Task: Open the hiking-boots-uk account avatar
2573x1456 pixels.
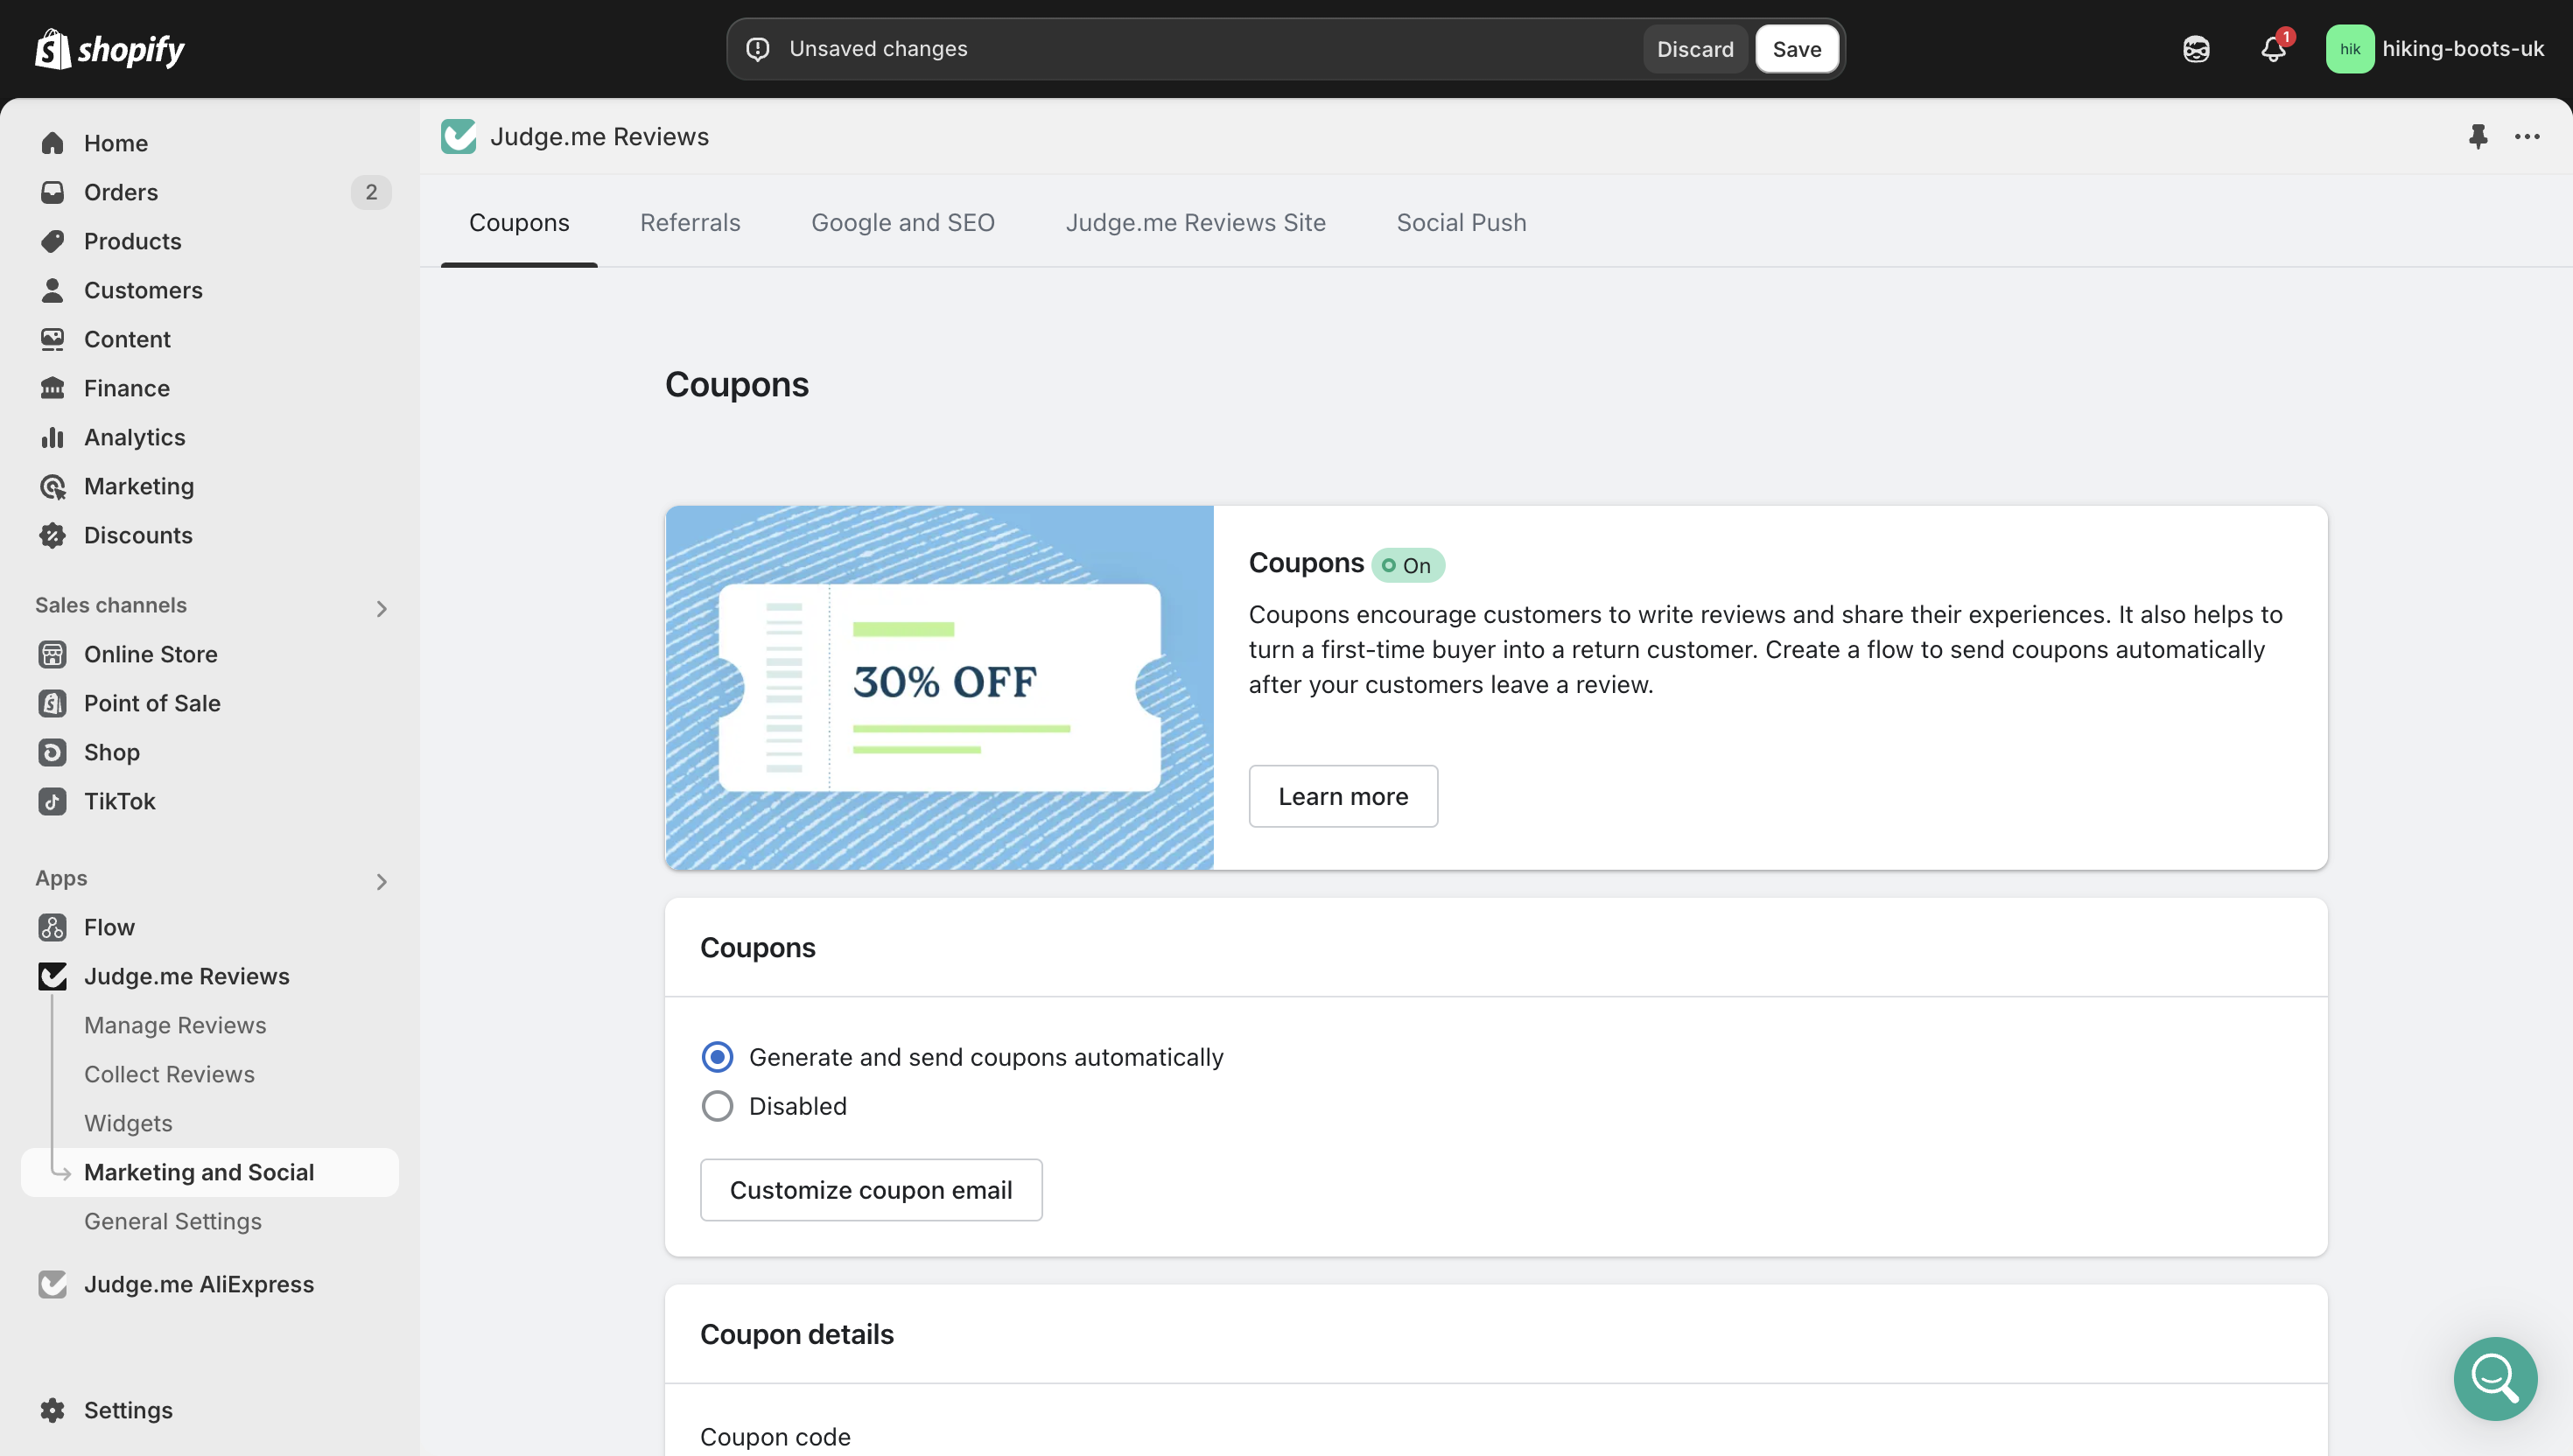Action: tap(2349, 49)
